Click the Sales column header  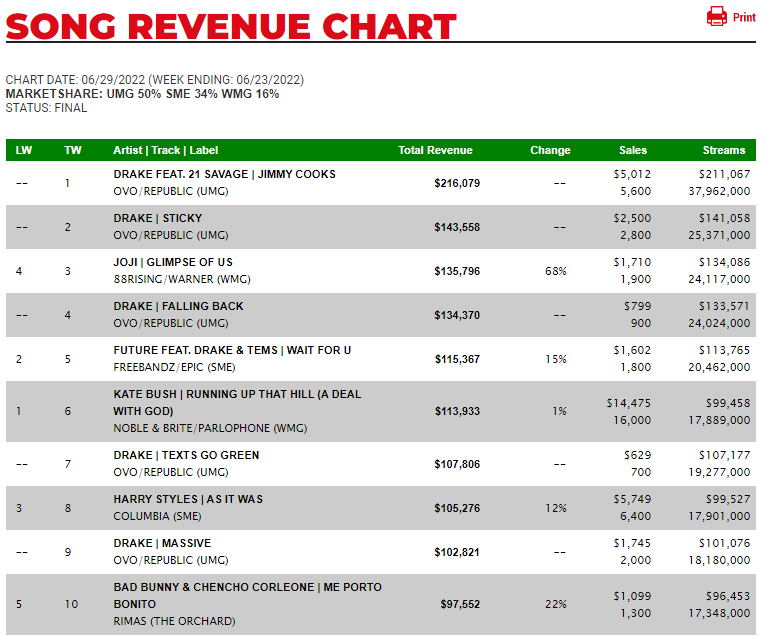point(632,150)
